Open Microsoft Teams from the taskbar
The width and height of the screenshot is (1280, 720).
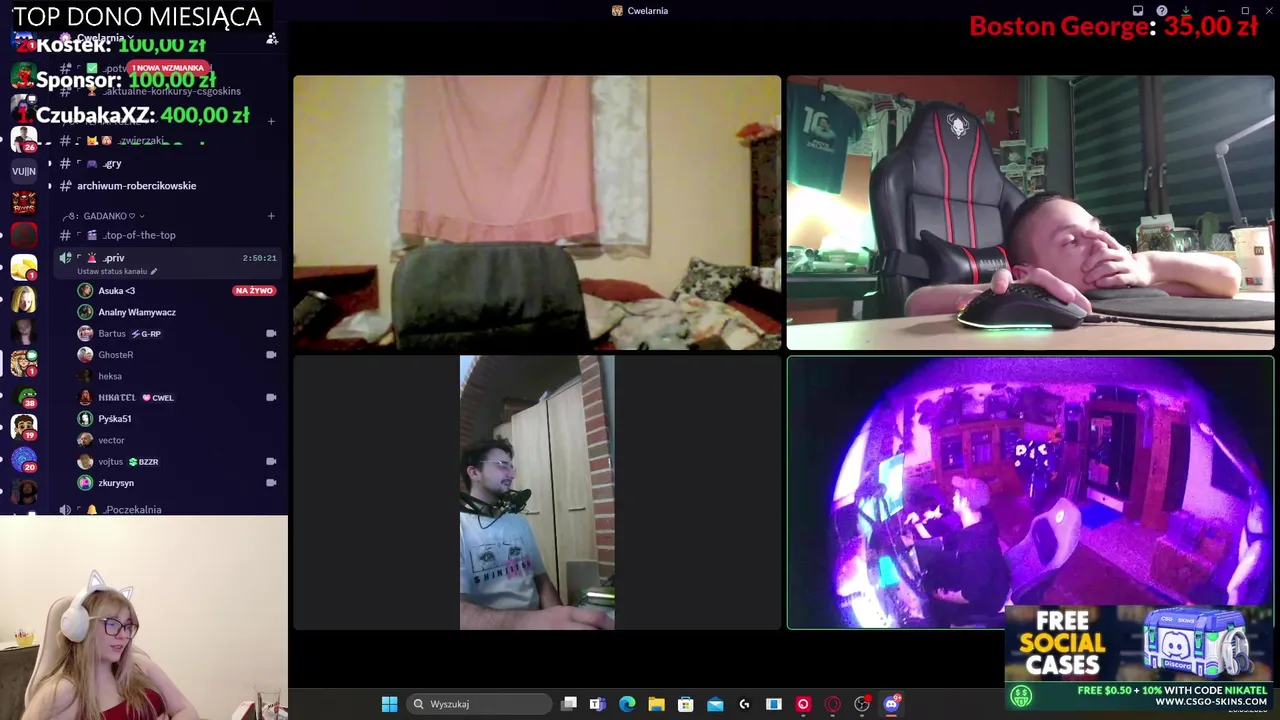click(x=597, y=704)
